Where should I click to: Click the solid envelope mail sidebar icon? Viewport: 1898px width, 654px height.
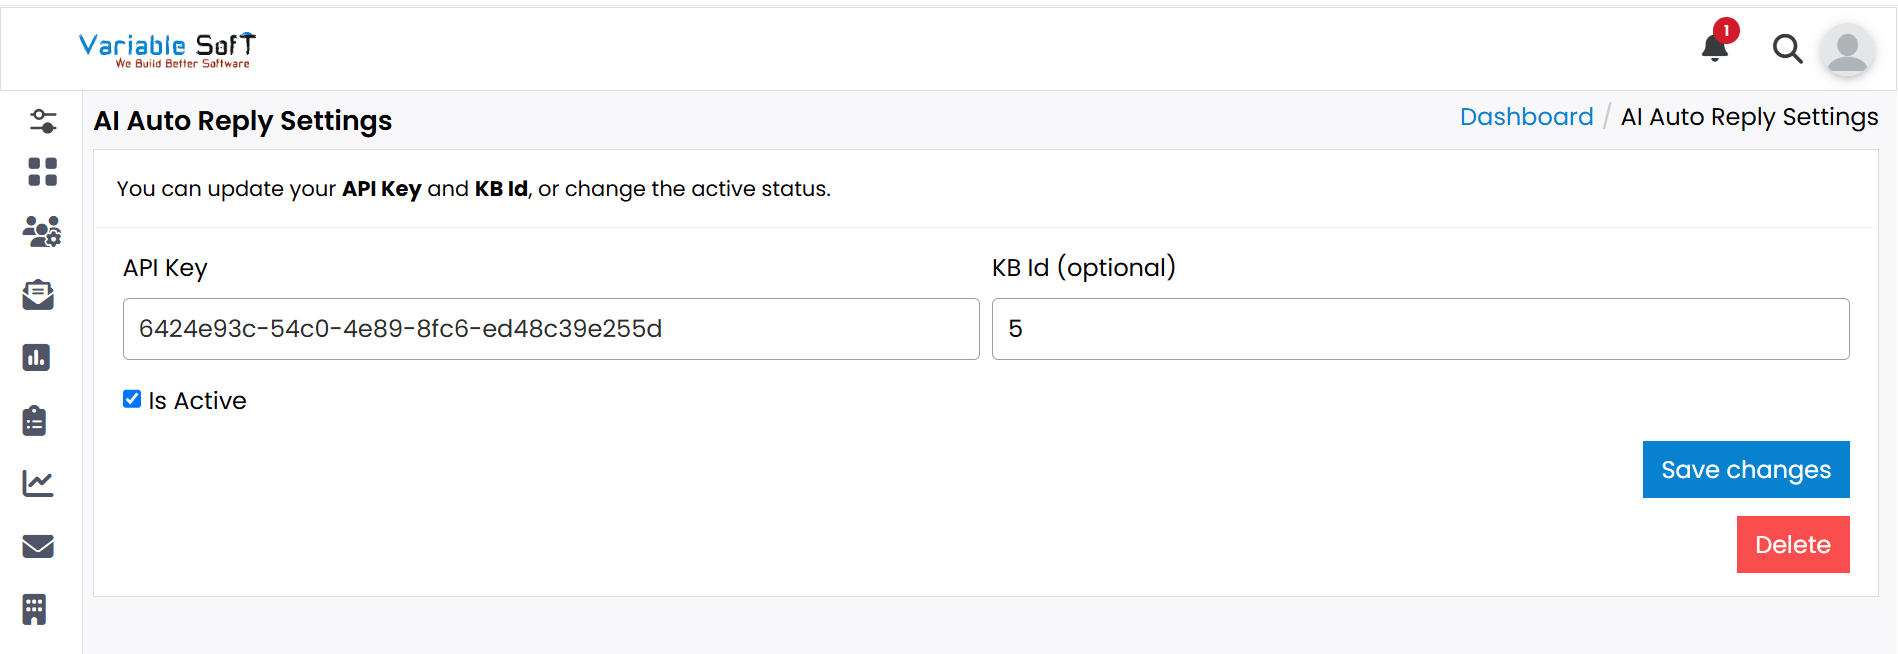coord(38,546)
